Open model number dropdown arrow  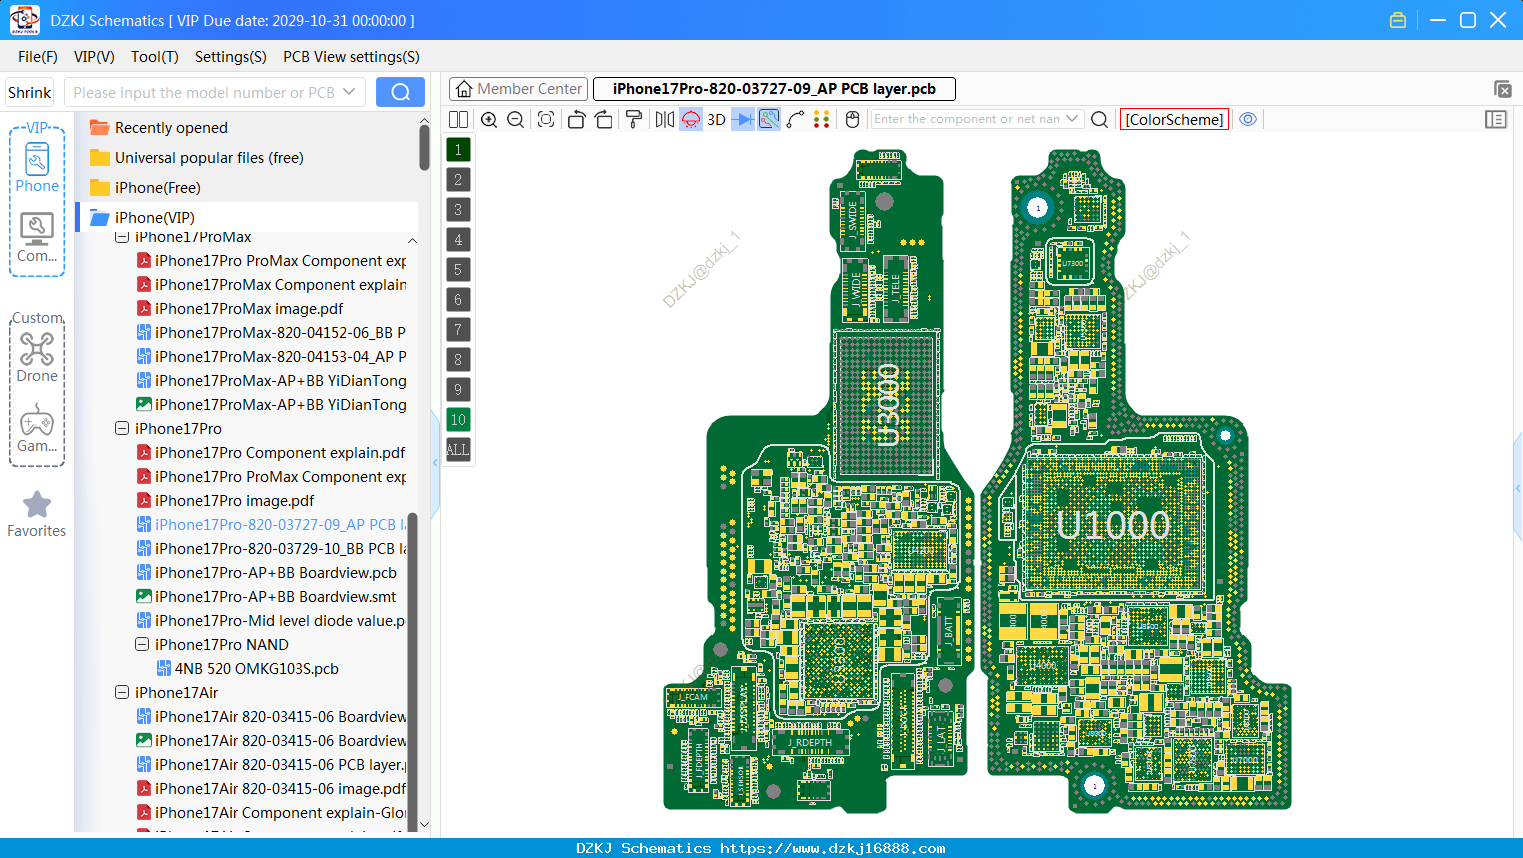pyautogui.click(x=349, y=92)
